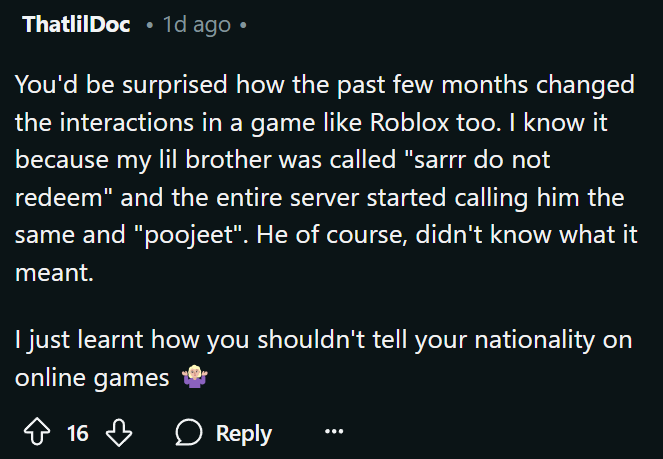Viewport: 663px width, 459px height.
Task: Click the word redeem in the comment
Action: coord(59,197)
